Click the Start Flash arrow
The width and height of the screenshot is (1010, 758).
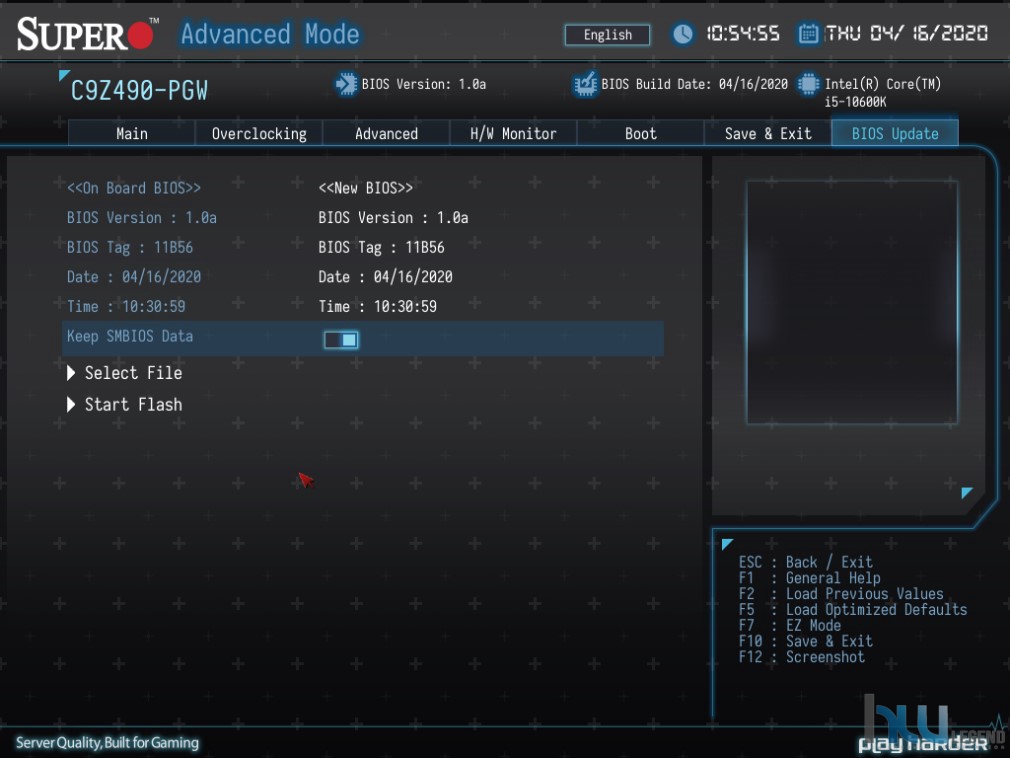(x=71, y=404)
